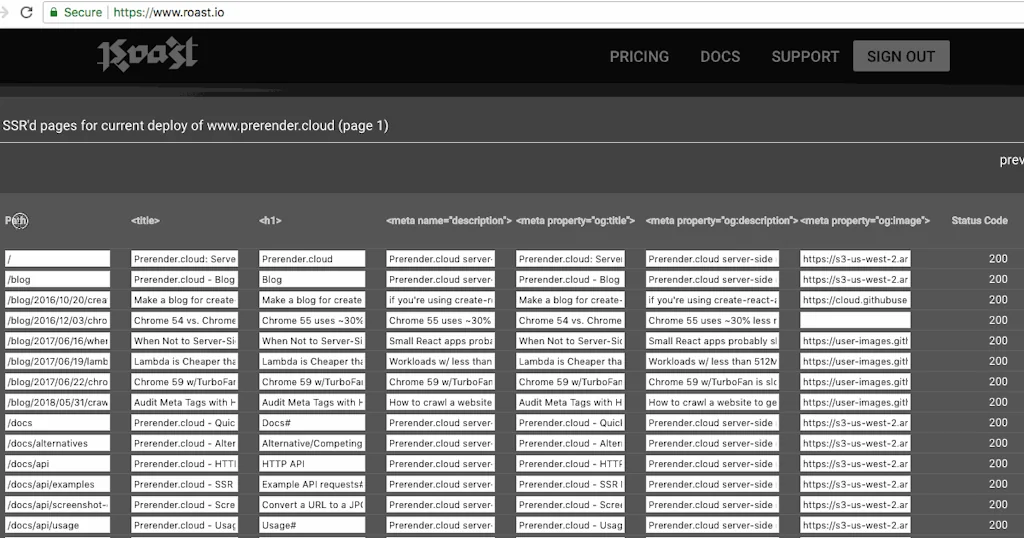Viewport: 1024px width, 538px height.
Task: Select the /blog path field
Action: pyautogui.click(x=57, y=279)
